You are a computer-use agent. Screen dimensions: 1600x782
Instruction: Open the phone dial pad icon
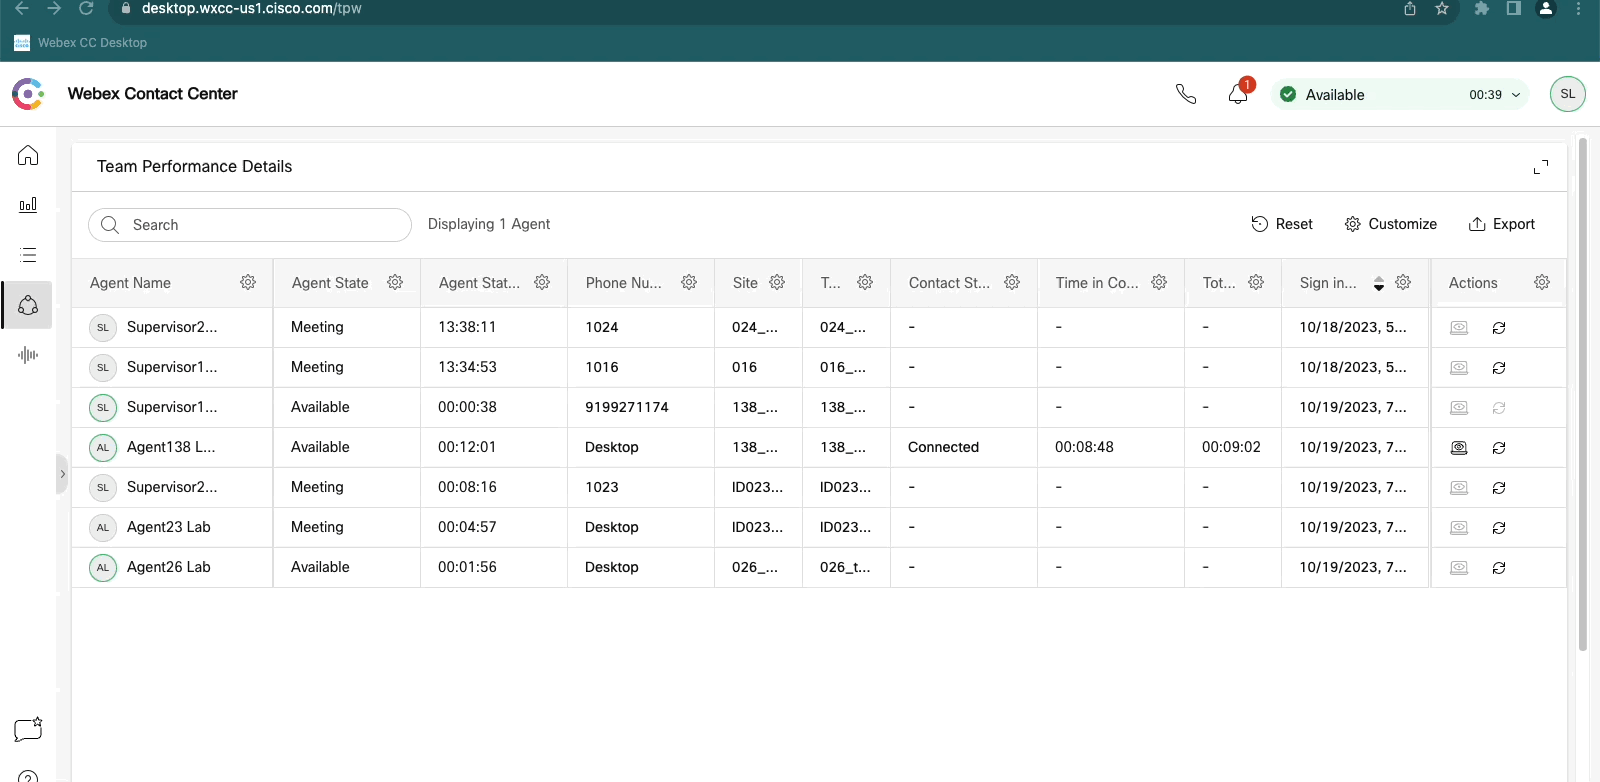pyautogui.click(x=1186, y=94)
